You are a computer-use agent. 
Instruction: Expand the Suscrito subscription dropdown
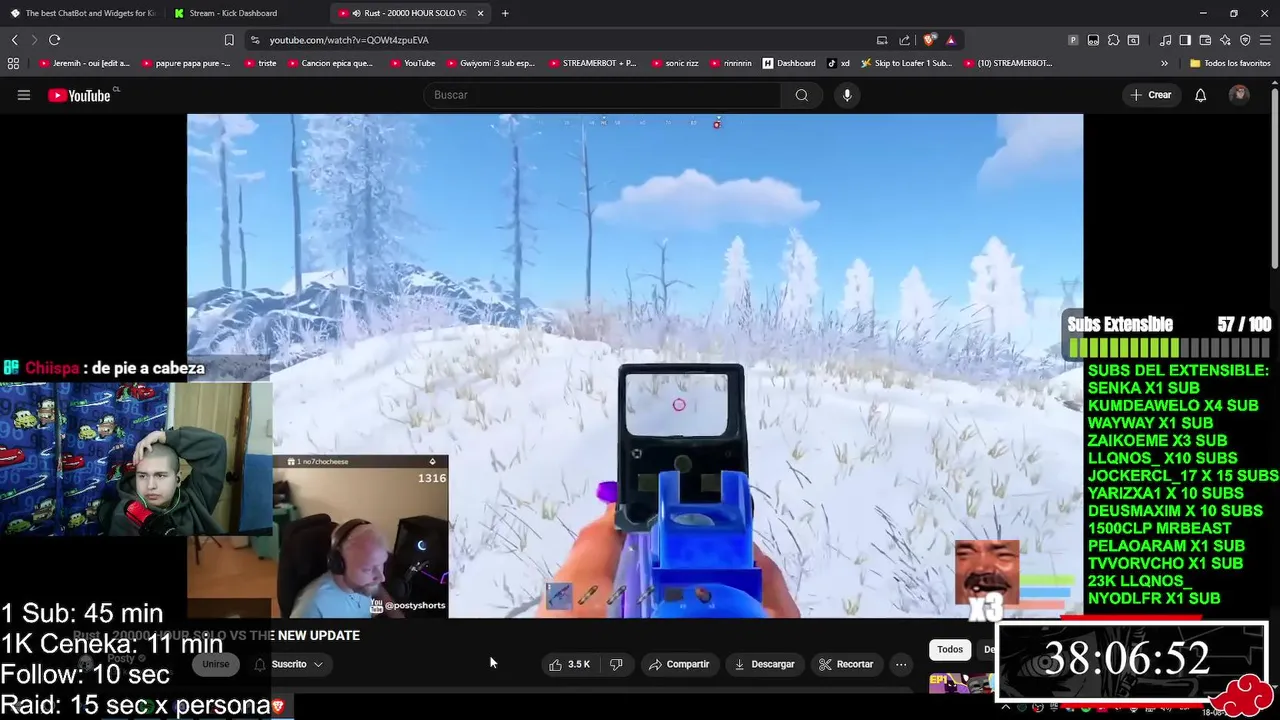289,664
